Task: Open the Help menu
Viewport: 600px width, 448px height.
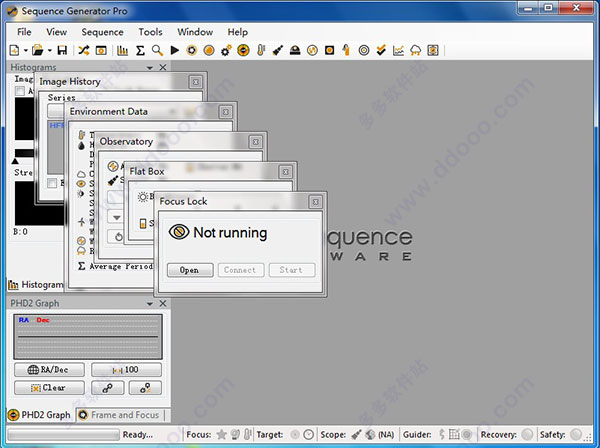Action: coord(238,32)
